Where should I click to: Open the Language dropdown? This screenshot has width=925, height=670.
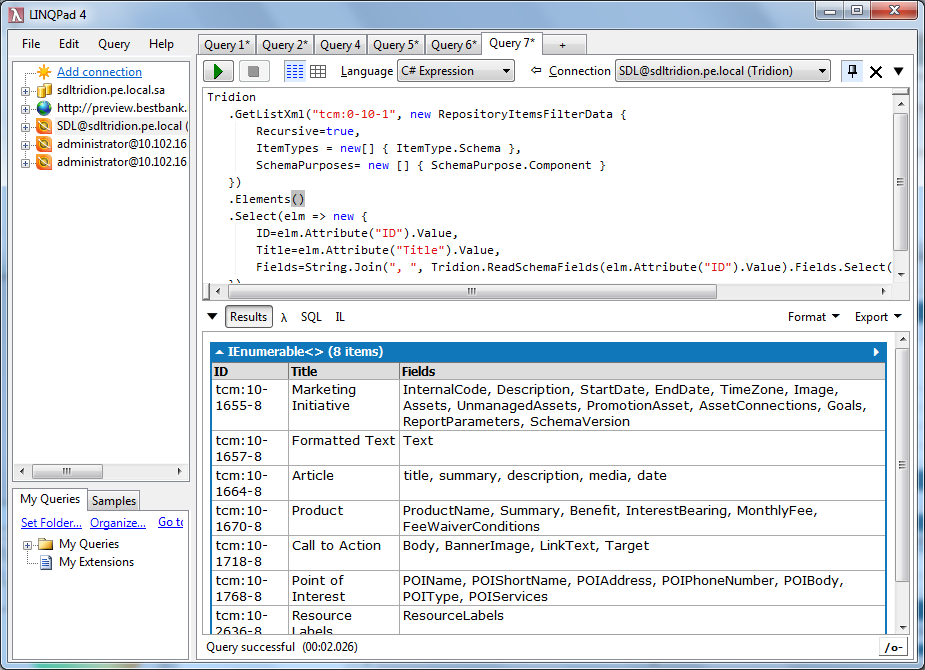point(455,71)
